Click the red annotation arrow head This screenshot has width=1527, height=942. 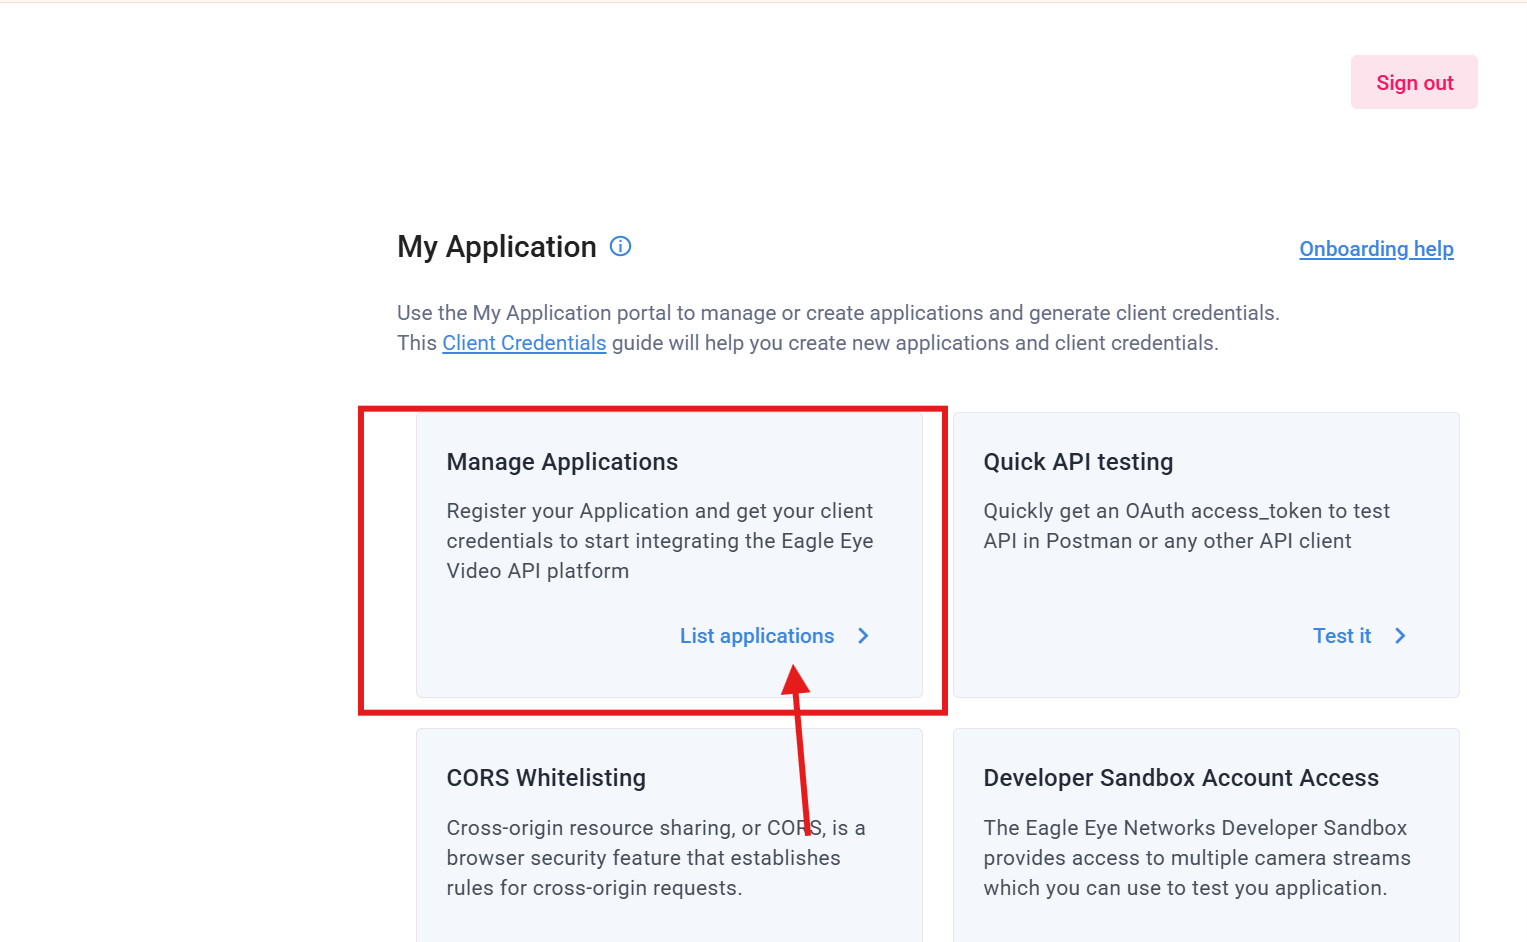click(x=796, y=681)
